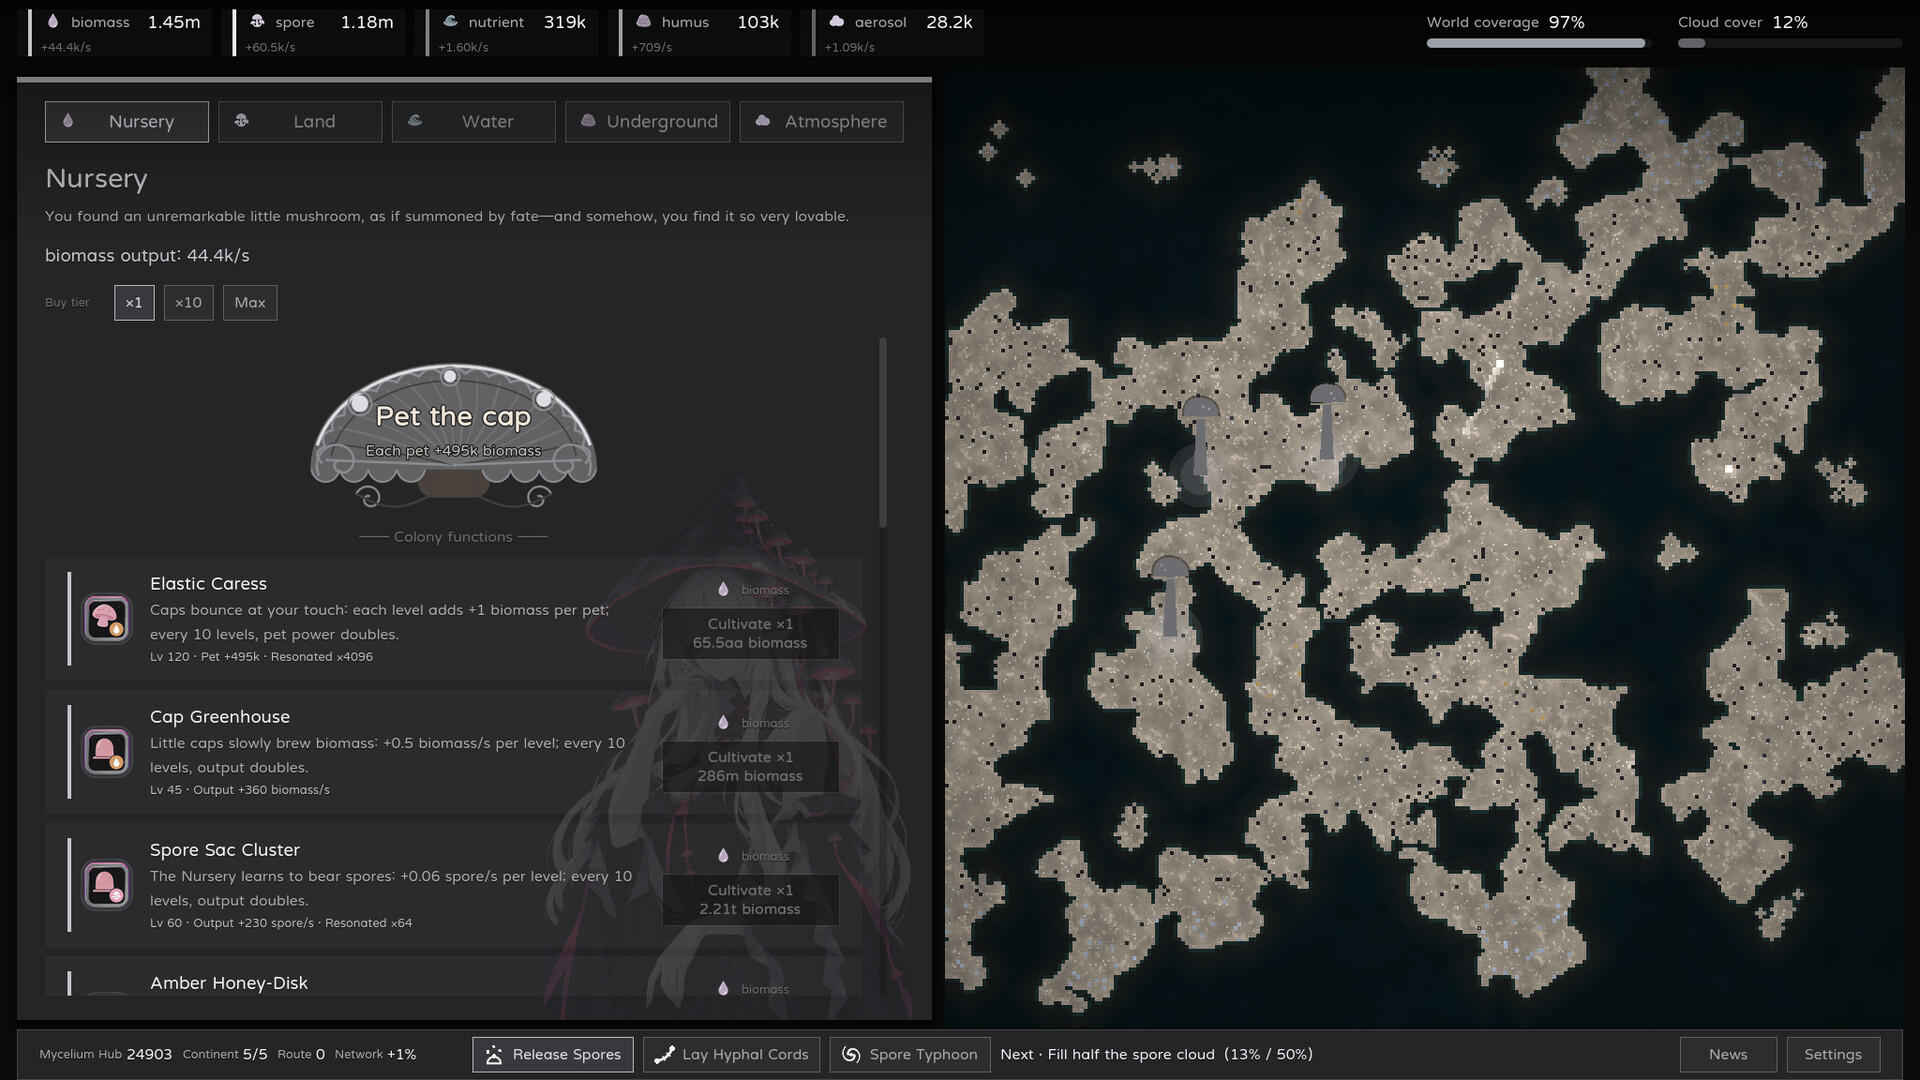Open the Underground tab
This screenshot has width=1920, height=1080.
tap(647, 121)
